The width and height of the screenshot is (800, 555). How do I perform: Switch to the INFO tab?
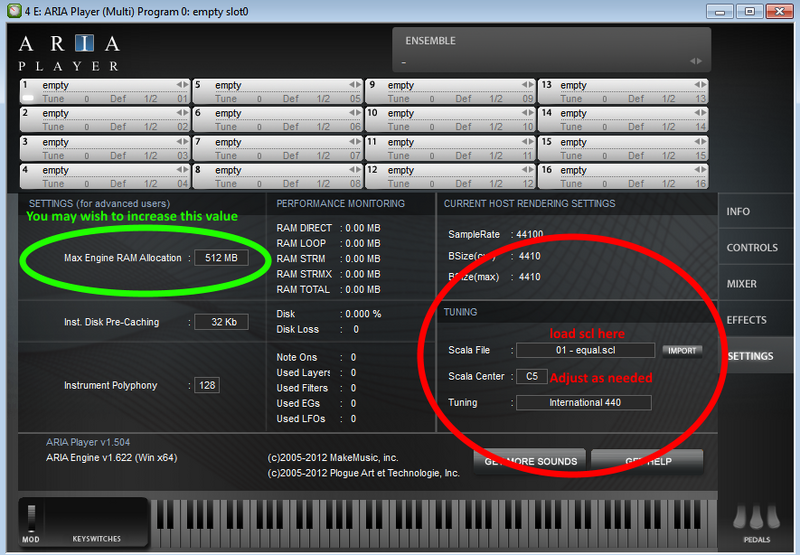[756, 211]
